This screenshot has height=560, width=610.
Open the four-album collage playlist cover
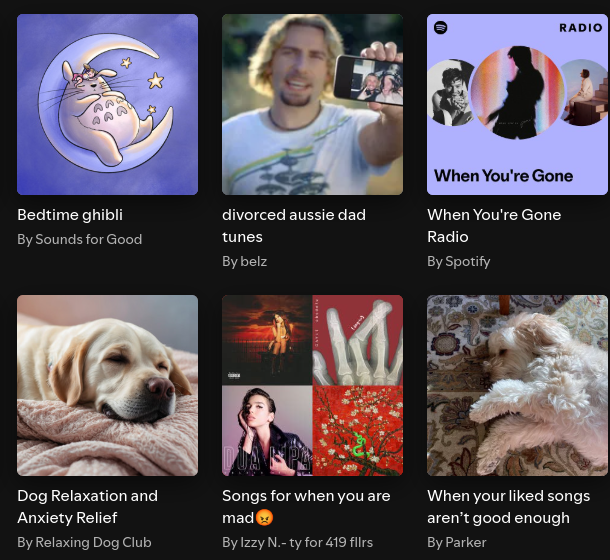click(312, 385)
